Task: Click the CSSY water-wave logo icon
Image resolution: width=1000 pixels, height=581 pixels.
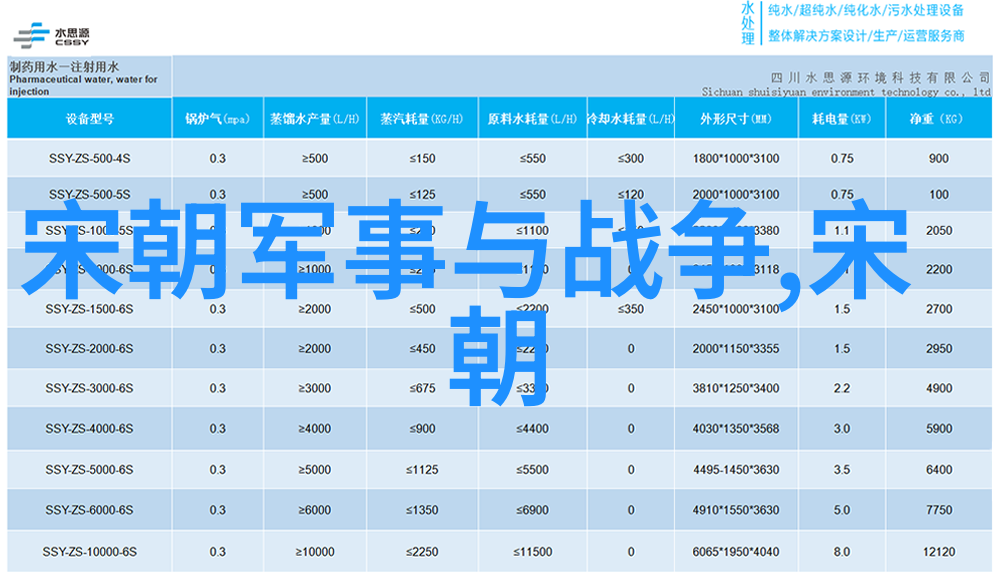Action: (31, 36)
